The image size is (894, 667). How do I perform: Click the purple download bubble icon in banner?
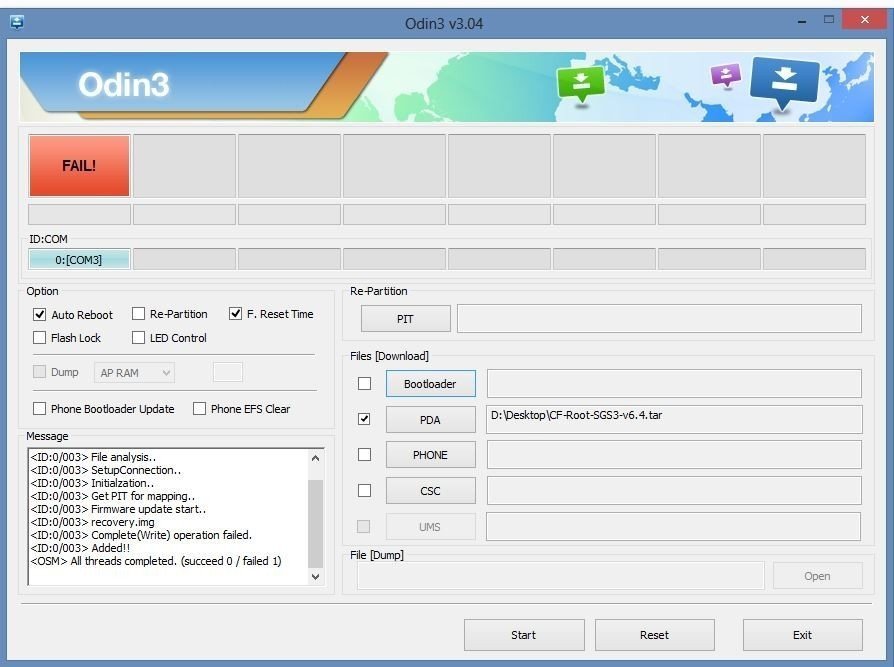tap(725, 75)
